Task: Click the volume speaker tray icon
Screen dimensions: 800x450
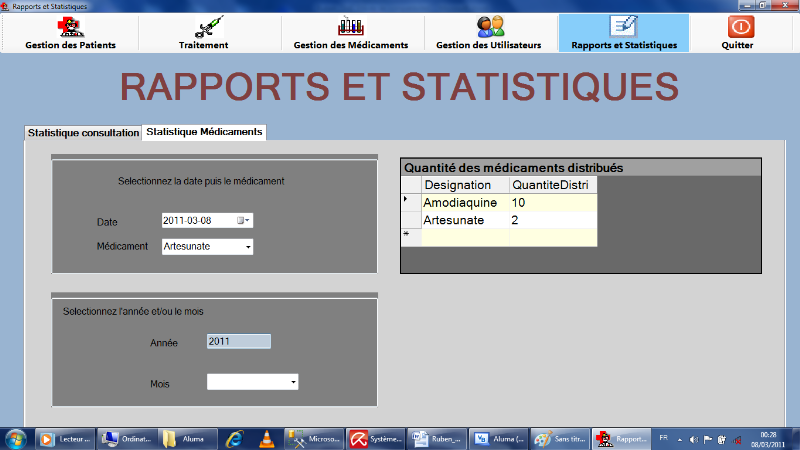Action: 693,439
